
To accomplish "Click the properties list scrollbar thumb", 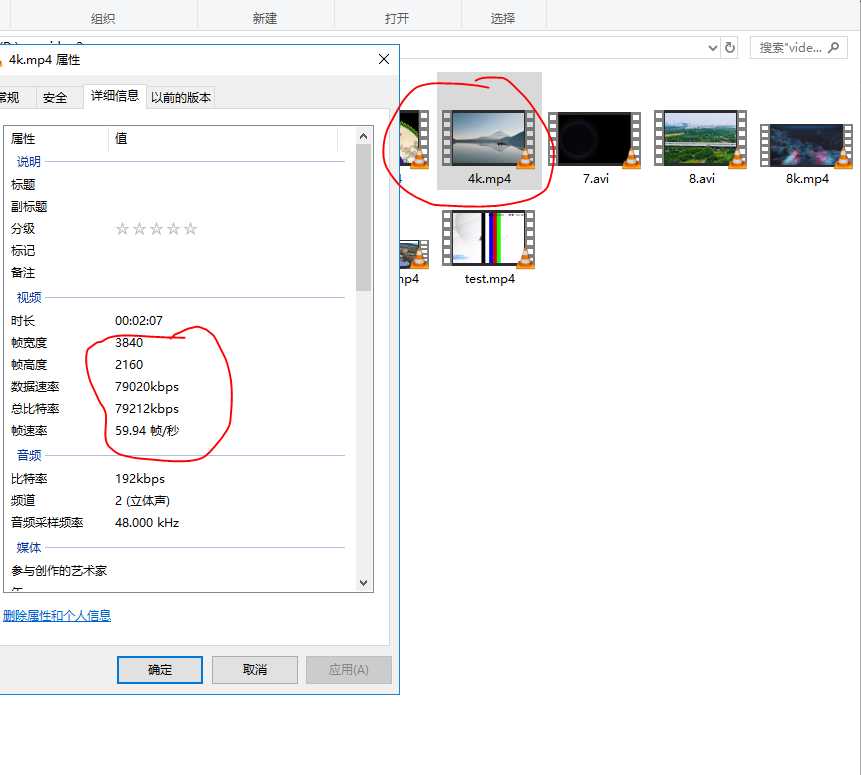I will [363, 218].
